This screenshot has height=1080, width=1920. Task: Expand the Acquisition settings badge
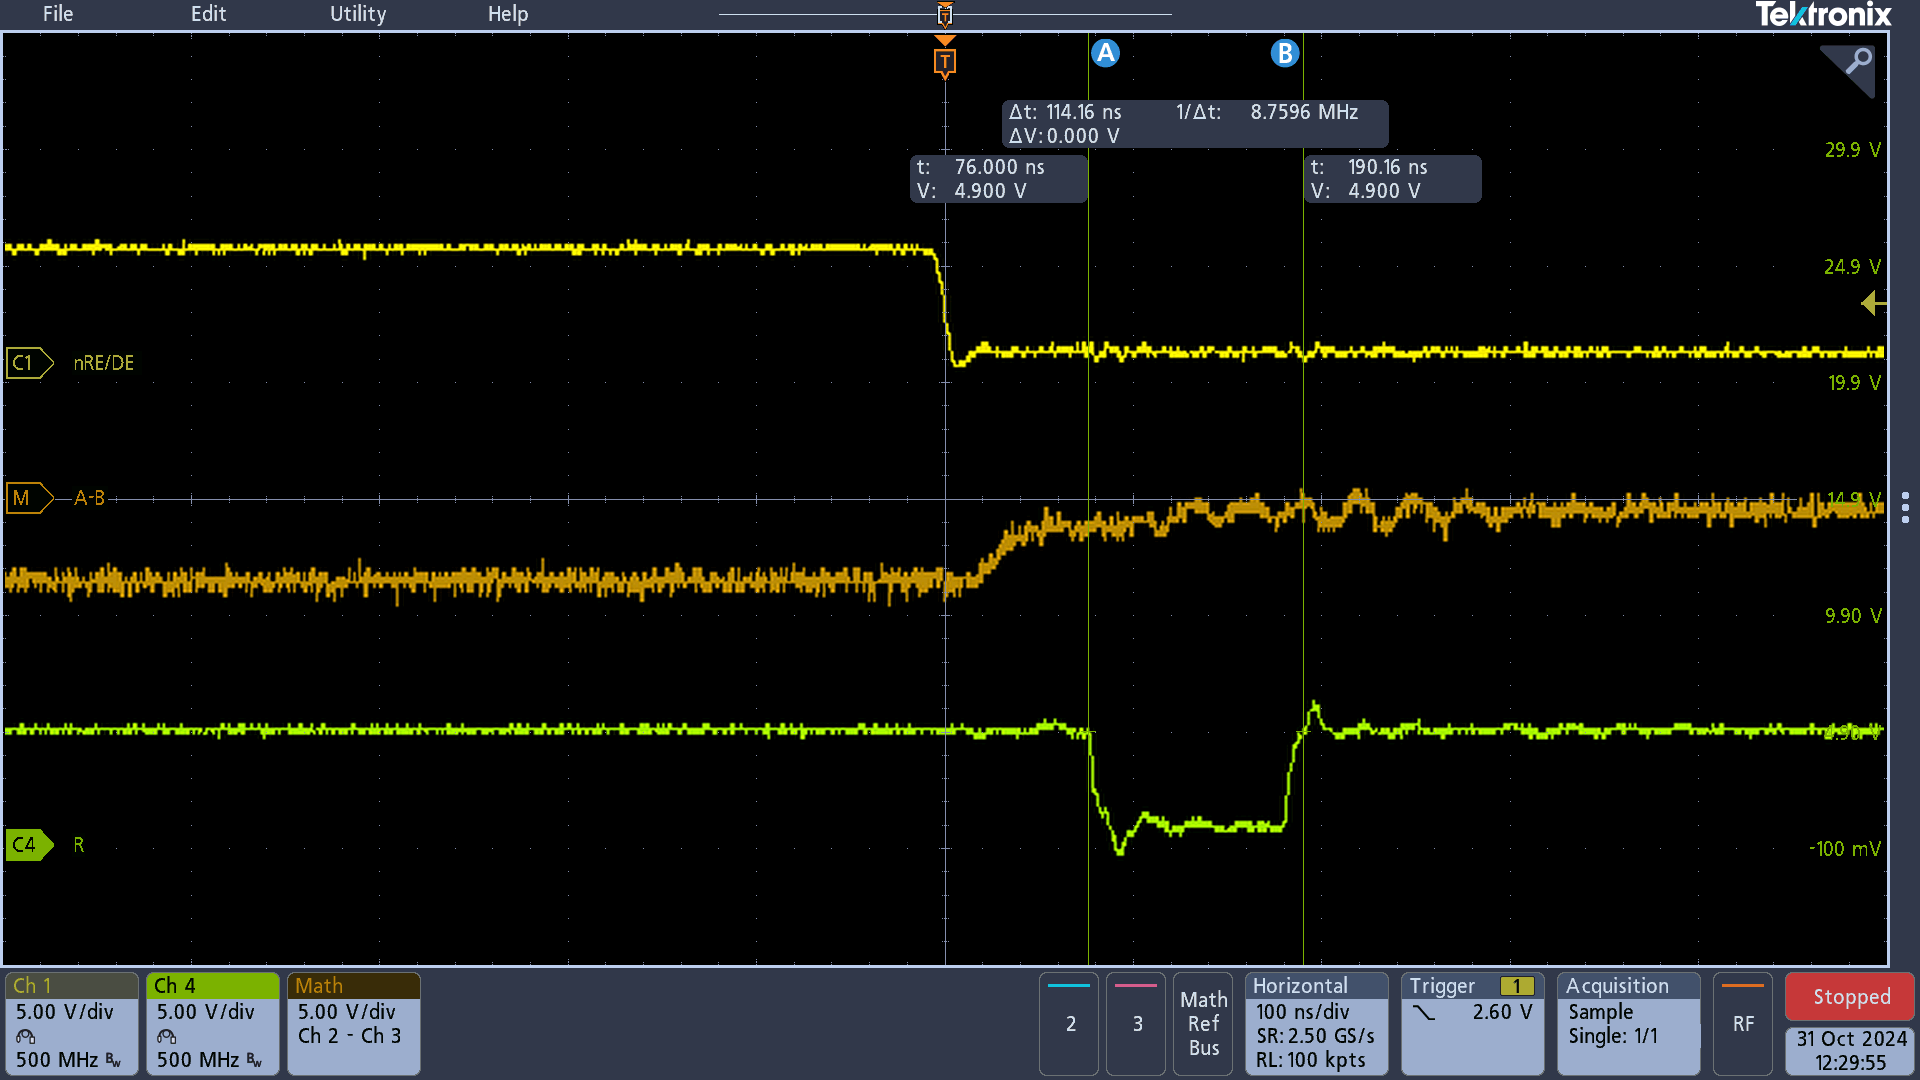click(1628, 1023)
